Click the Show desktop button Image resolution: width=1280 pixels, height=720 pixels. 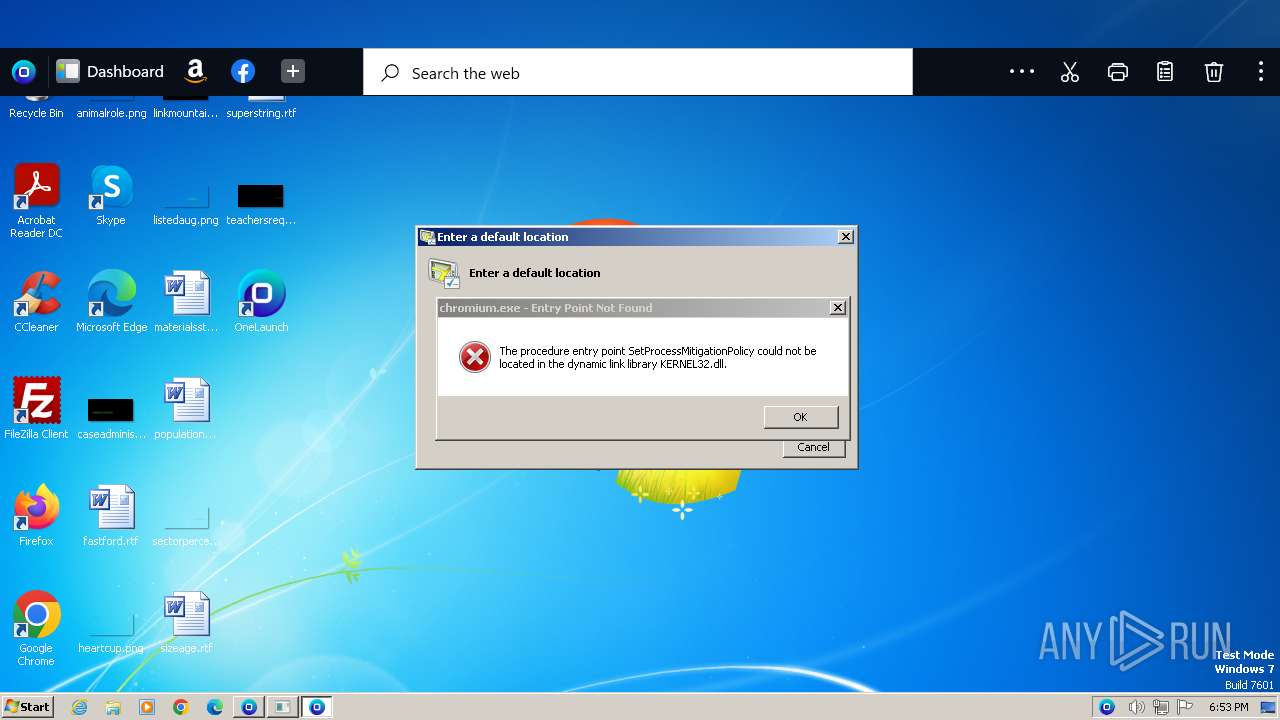pyautogui.click(x=1269, y=707)
